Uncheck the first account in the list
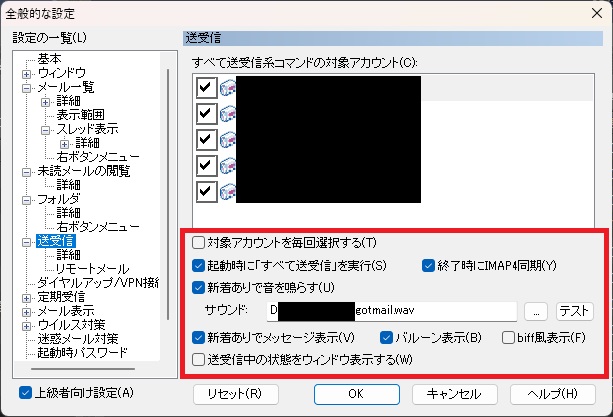613x417 pixels. [x=206, y=88]
